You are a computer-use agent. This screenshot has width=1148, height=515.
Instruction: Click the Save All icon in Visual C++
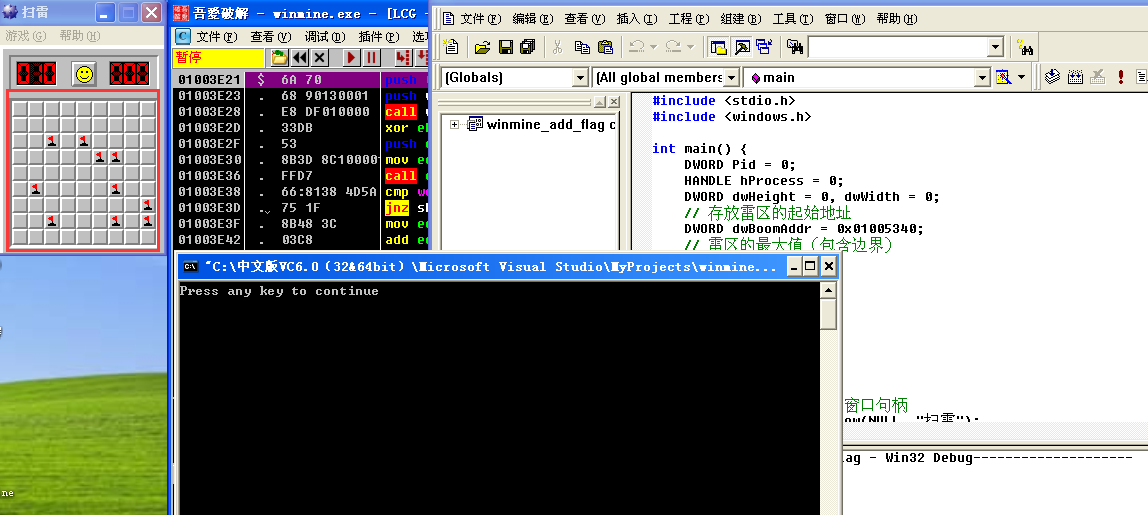click(x=528, y=47)
